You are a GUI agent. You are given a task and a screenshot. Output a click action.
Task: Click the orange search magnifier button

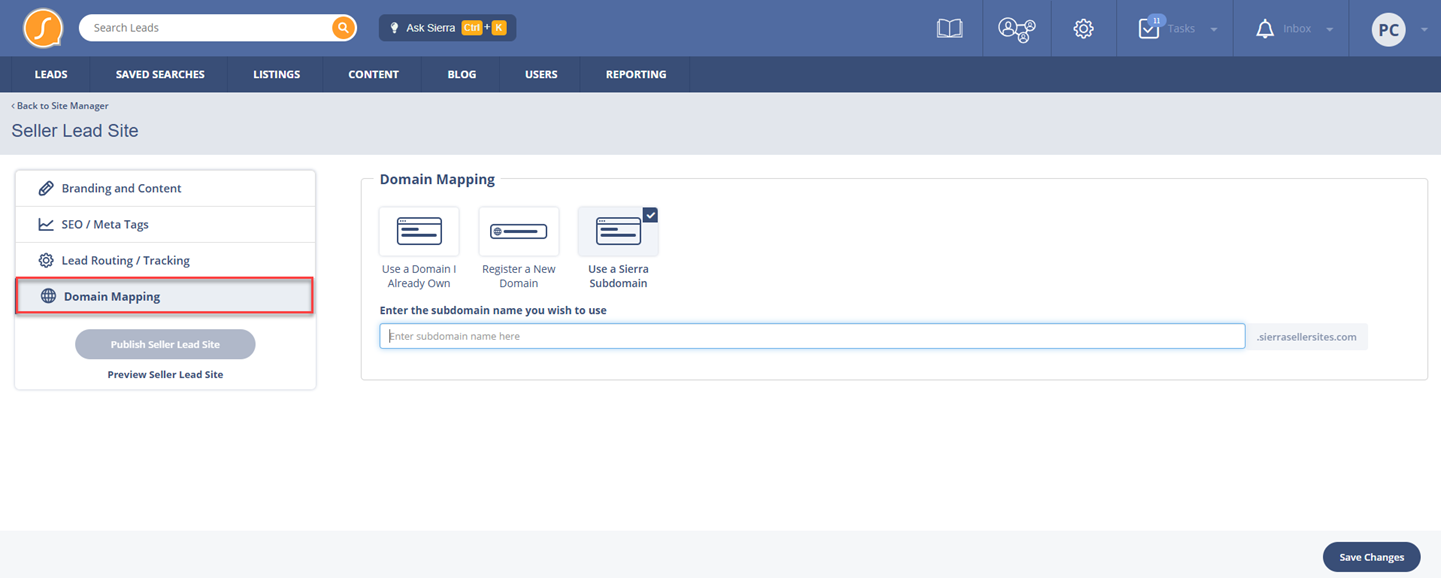click(343, 28)
